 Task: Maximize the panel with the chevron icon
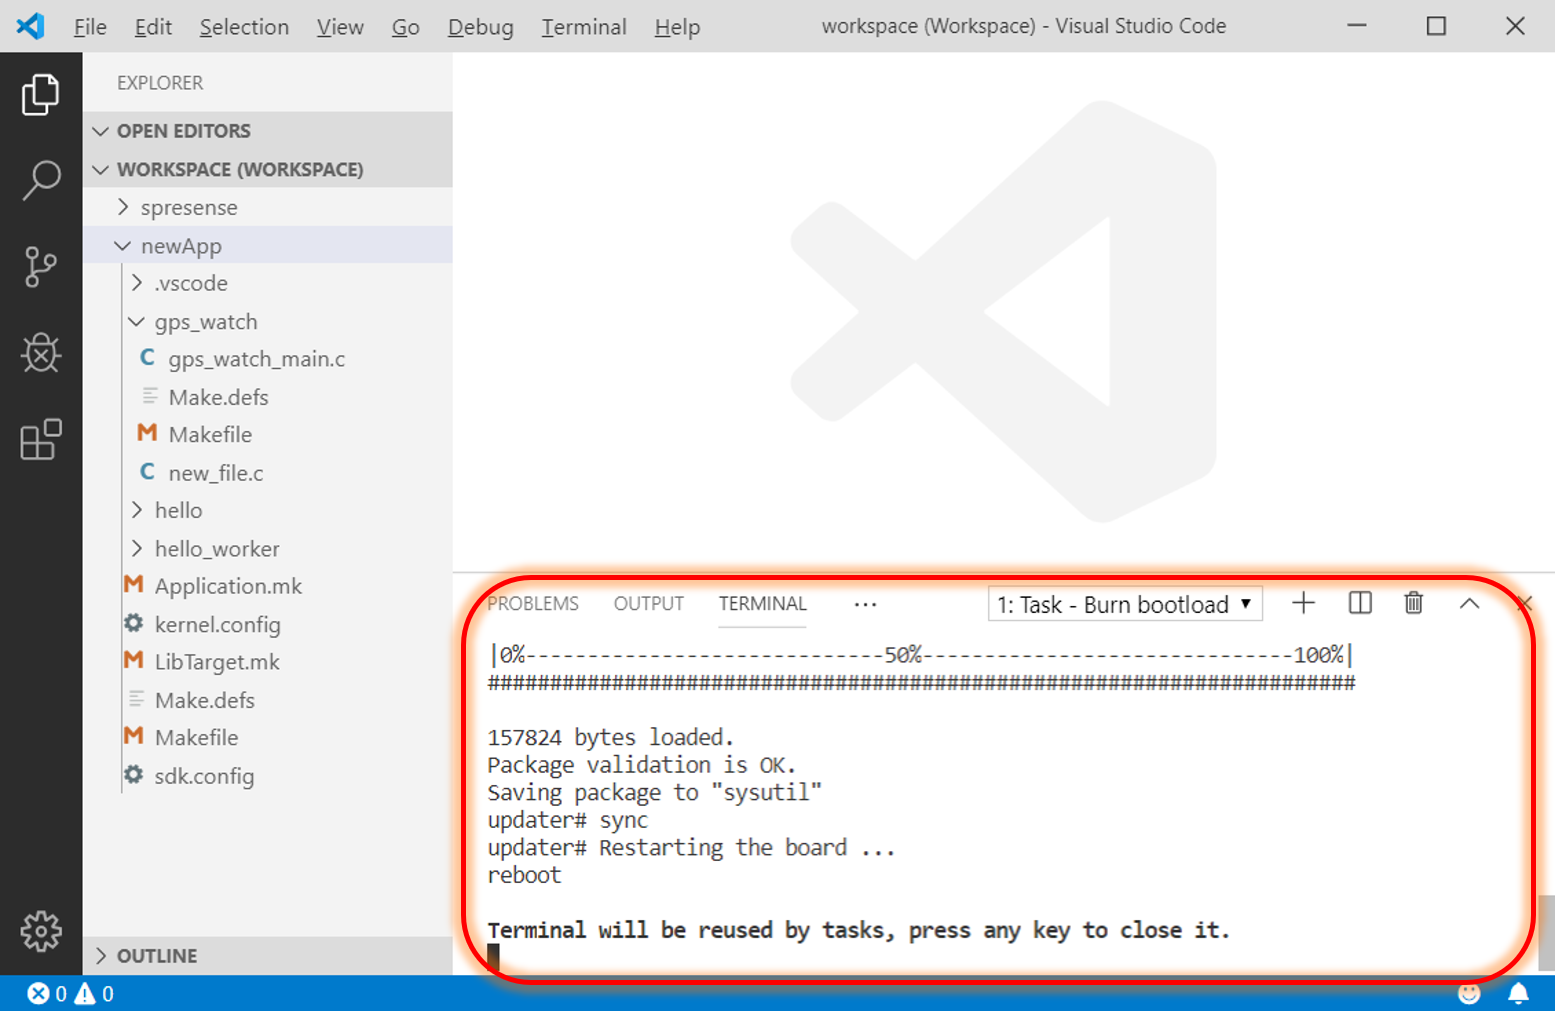(1469, 603)
